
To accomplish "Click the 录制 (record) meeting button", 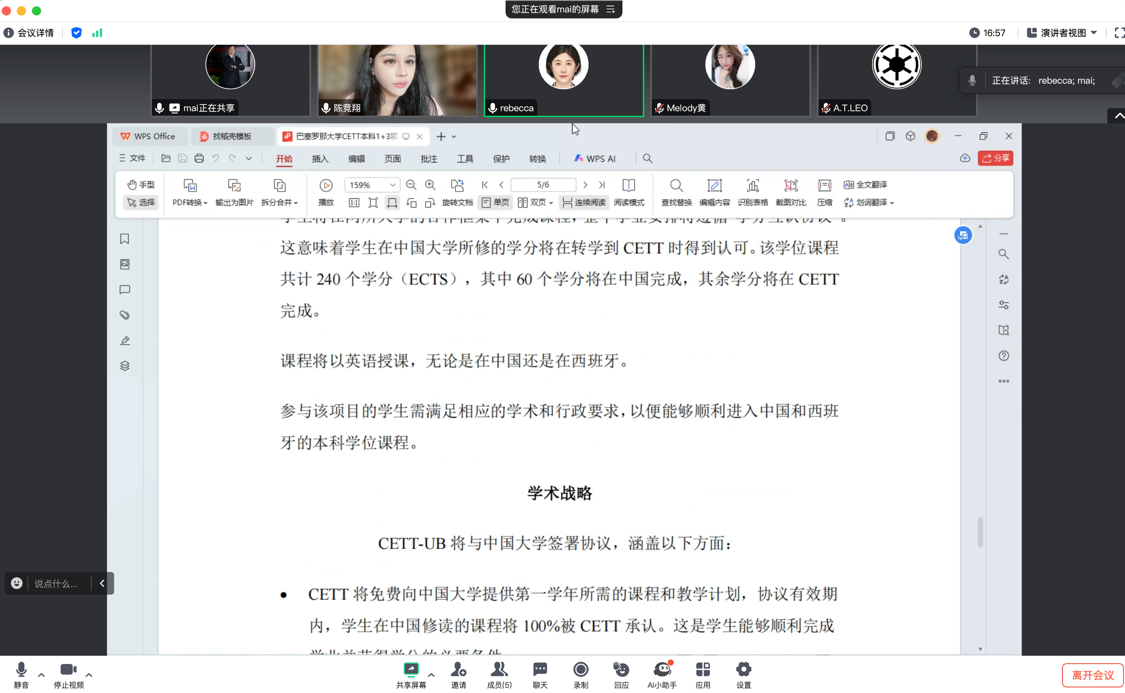I will pyautogui.click(x=581, y=675).
